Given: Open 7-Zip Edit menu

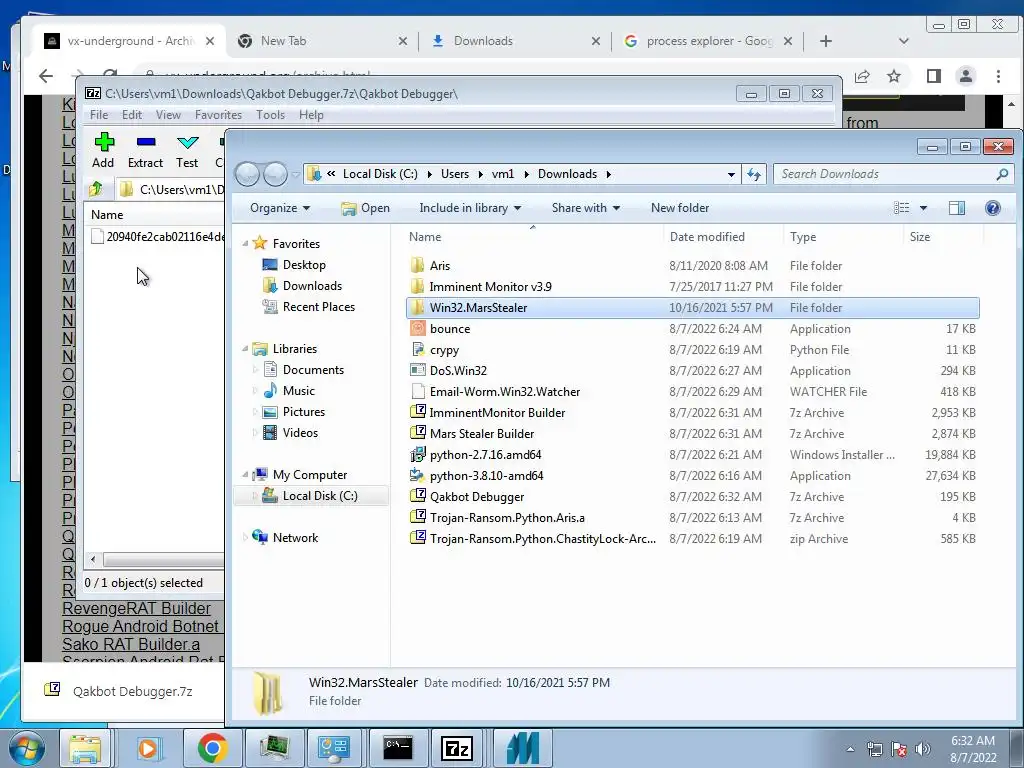Looking at the screenshot, I should 132,115.
